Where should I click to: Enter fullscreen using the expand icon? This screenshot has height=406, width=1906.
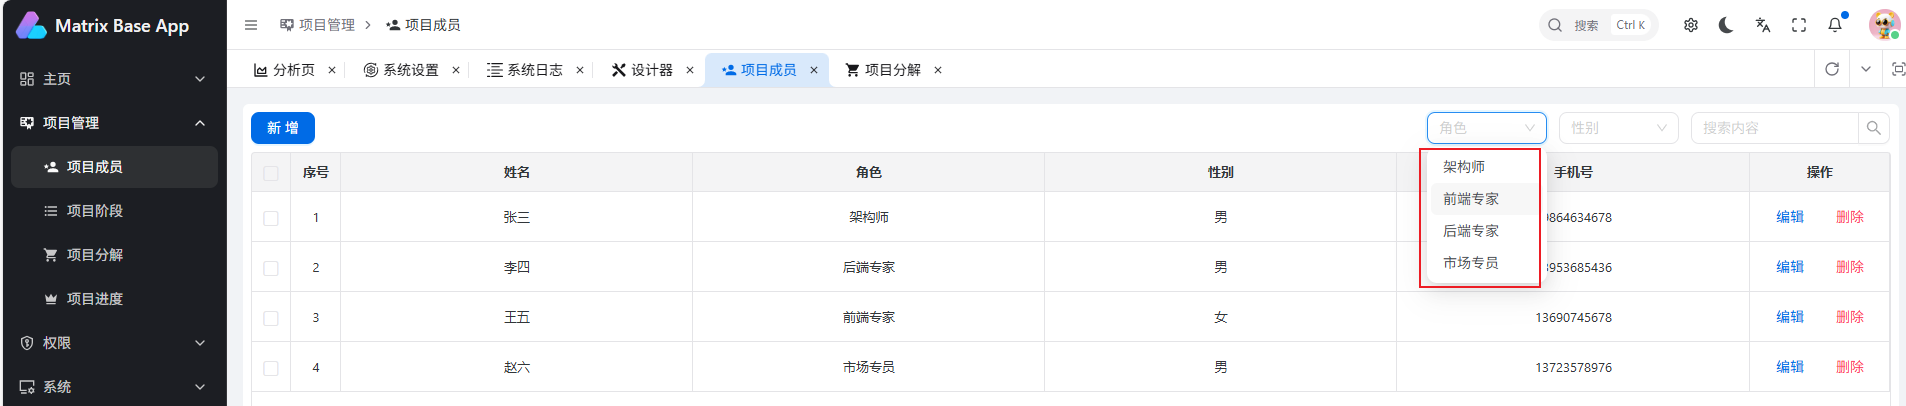(1798, 25)
